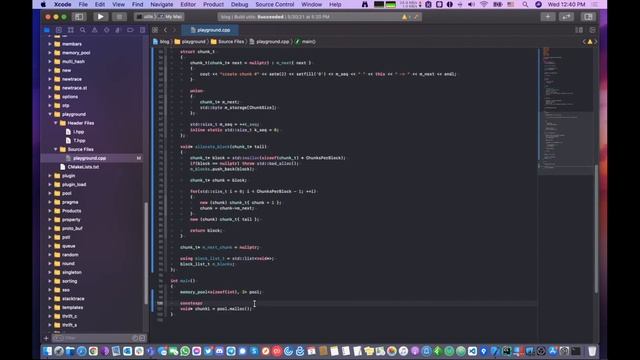Click the editor vertical scrollbar
The width and height of the screenshot is (640, 360).
[596, 229]
